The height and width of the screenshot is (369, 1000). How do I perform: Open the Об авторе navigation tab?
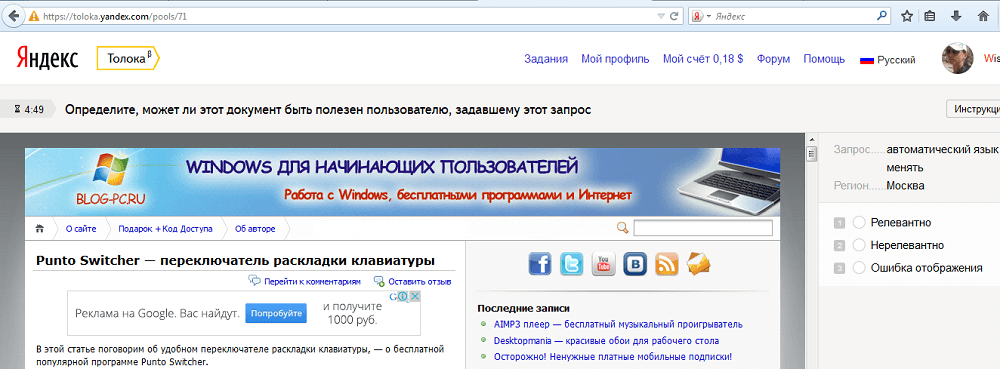(x=255, y=229)
